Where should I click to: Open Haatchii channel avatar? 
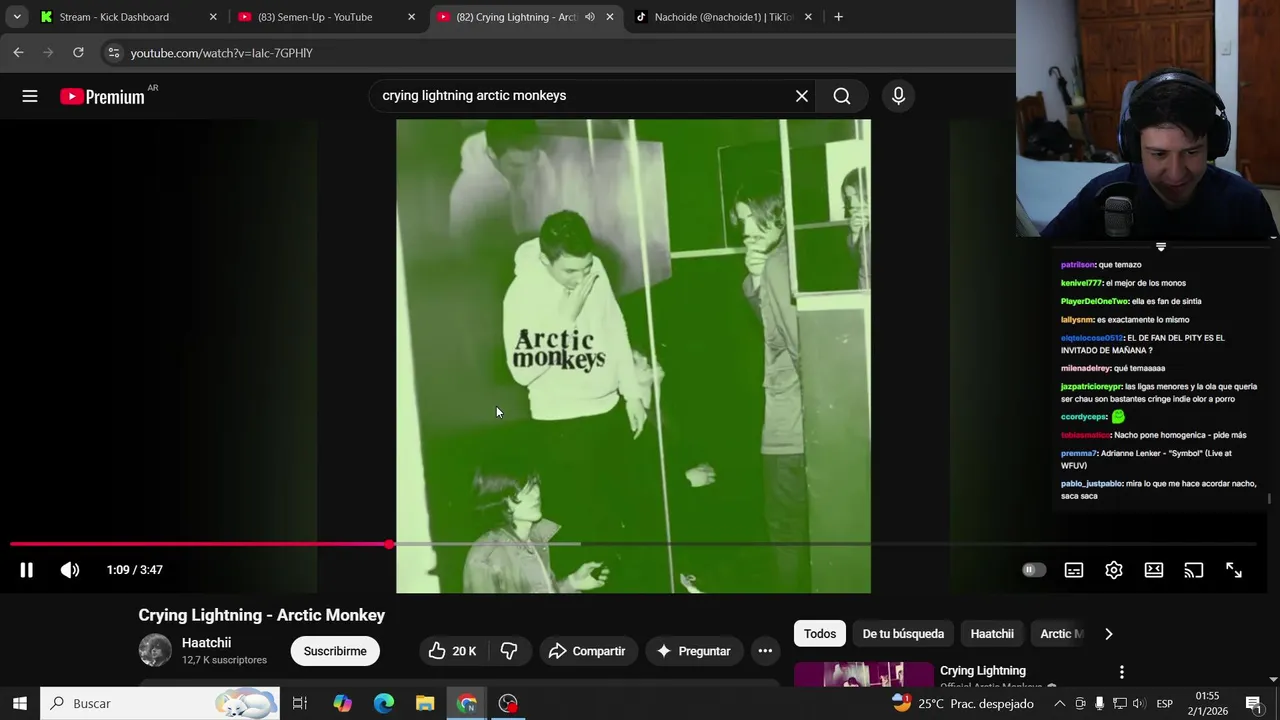click(x=155, y=650)
